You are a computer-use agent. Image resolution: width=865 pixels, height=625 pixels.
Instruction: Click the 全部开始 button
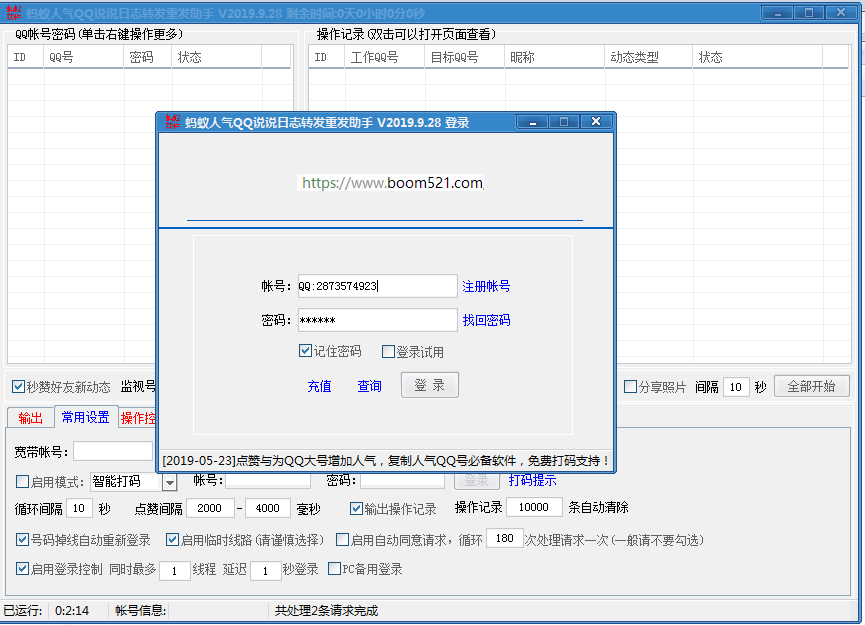coord(811,386)
